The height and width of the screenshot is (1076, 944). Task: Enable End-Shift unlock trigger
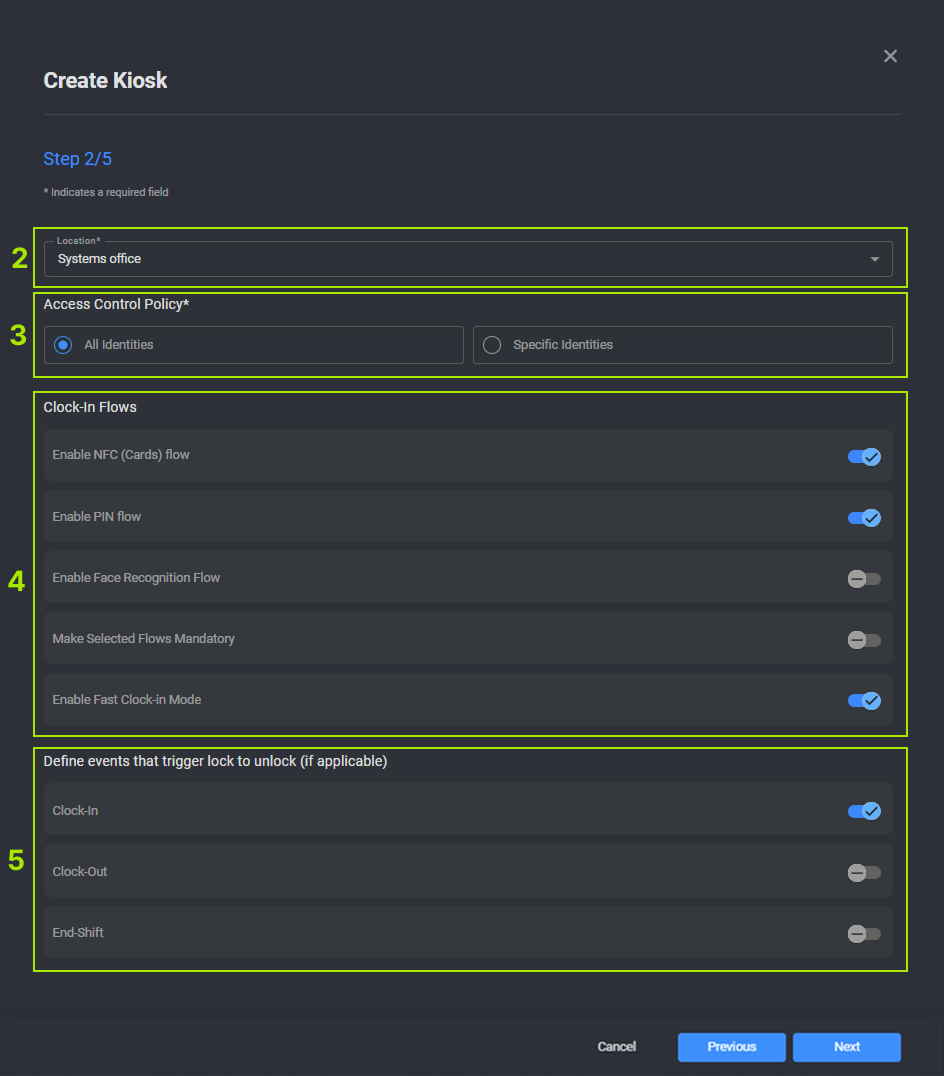click(x=864, y=934)
